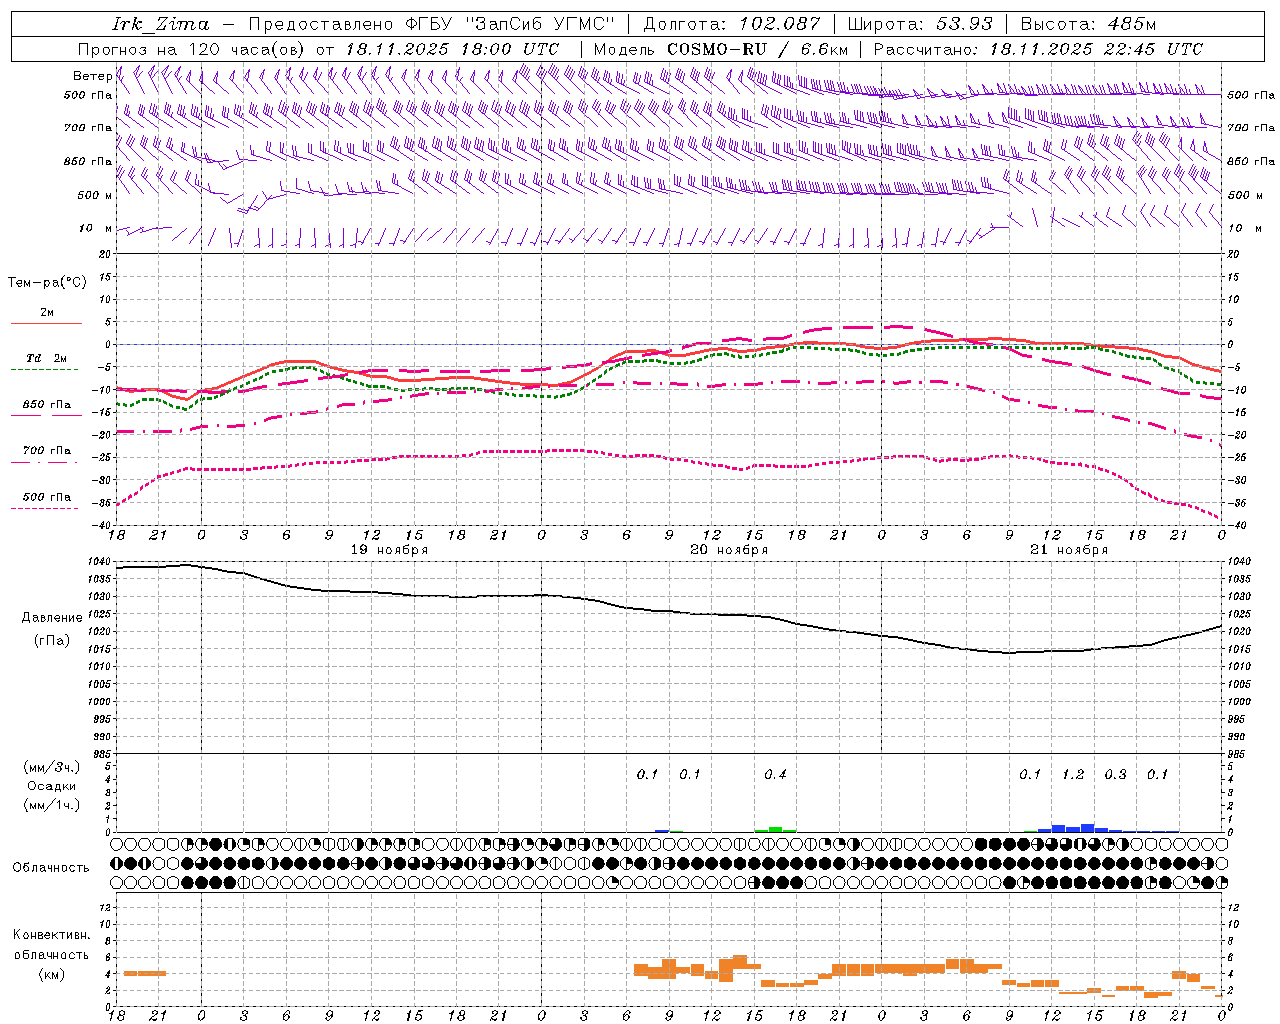
Task: Click the 10 м wind level label at left
Action: [95, 228]
